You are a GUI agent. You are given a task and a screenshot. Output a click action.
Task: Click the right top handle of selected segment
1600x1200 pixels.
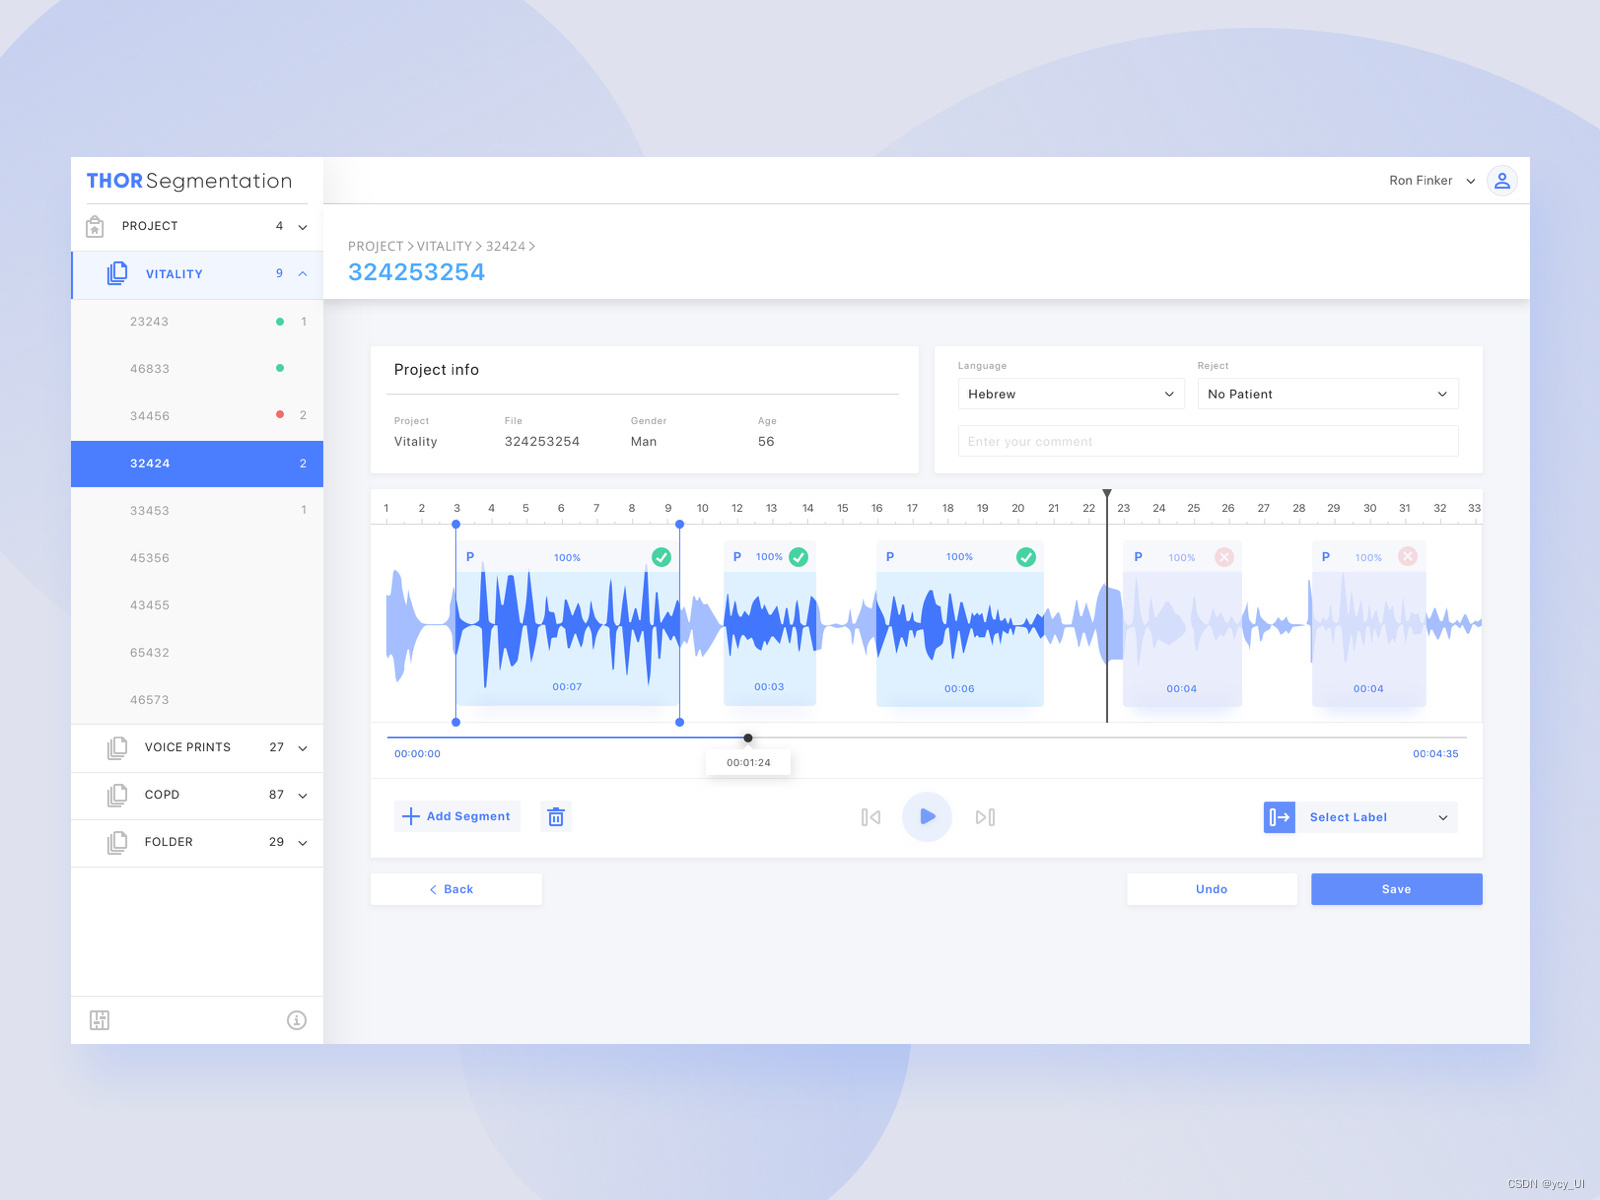[x=680, y=524]
